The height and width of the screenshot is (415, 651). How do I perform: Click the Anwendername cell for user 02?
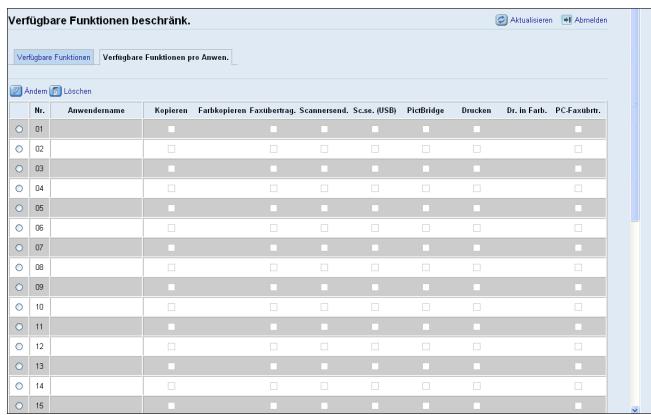point(96,149)
